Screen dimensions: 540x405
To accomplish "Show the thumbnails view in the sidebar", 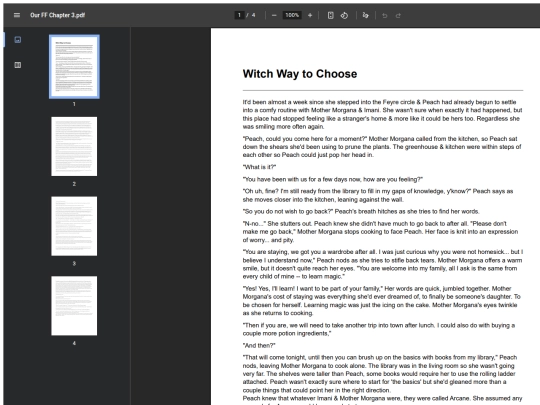I will pyautogui.click(x=18, y=40).
